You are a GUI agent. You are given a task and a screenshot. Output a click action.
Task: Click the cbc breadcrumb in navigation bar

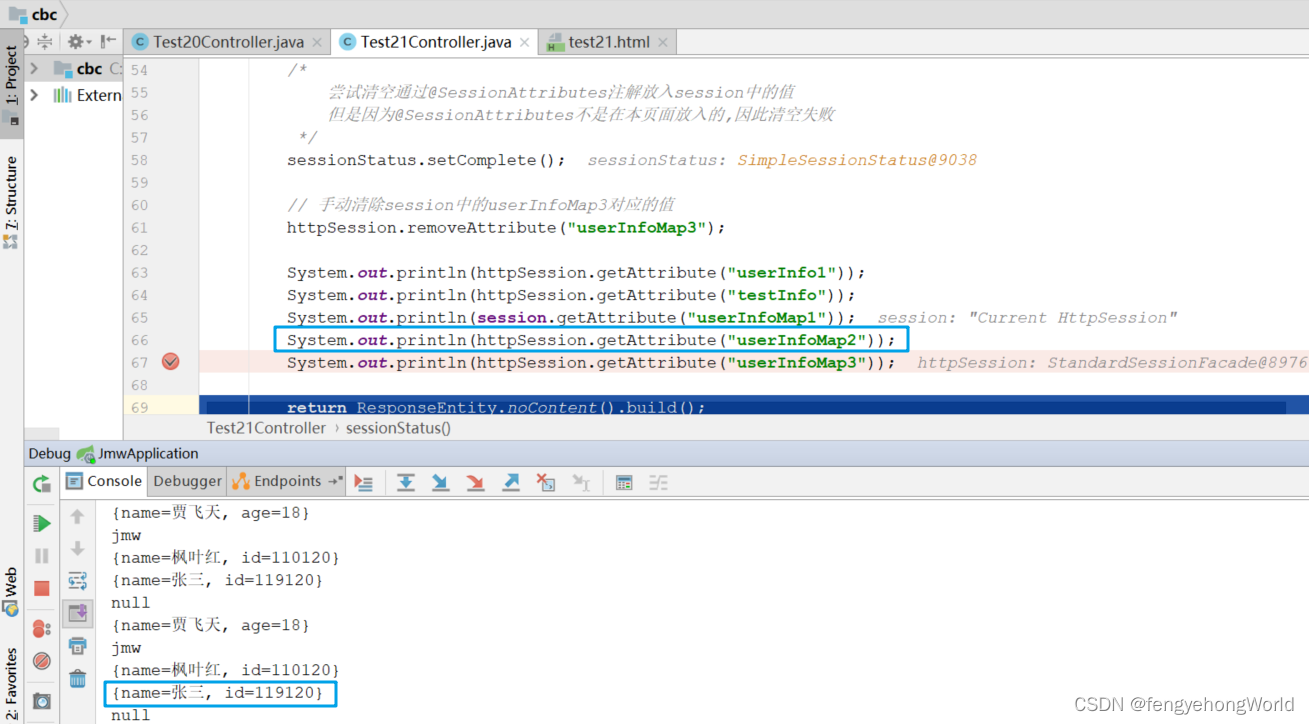pos(33,14)
